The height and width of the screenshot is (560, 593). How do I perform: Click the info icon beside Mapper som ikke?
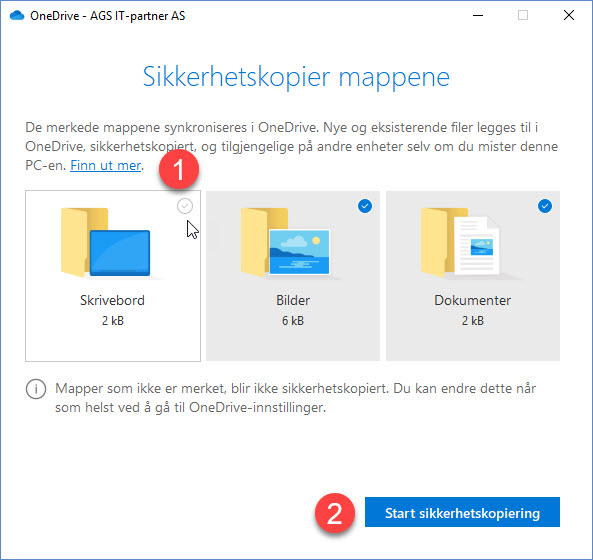36,389
